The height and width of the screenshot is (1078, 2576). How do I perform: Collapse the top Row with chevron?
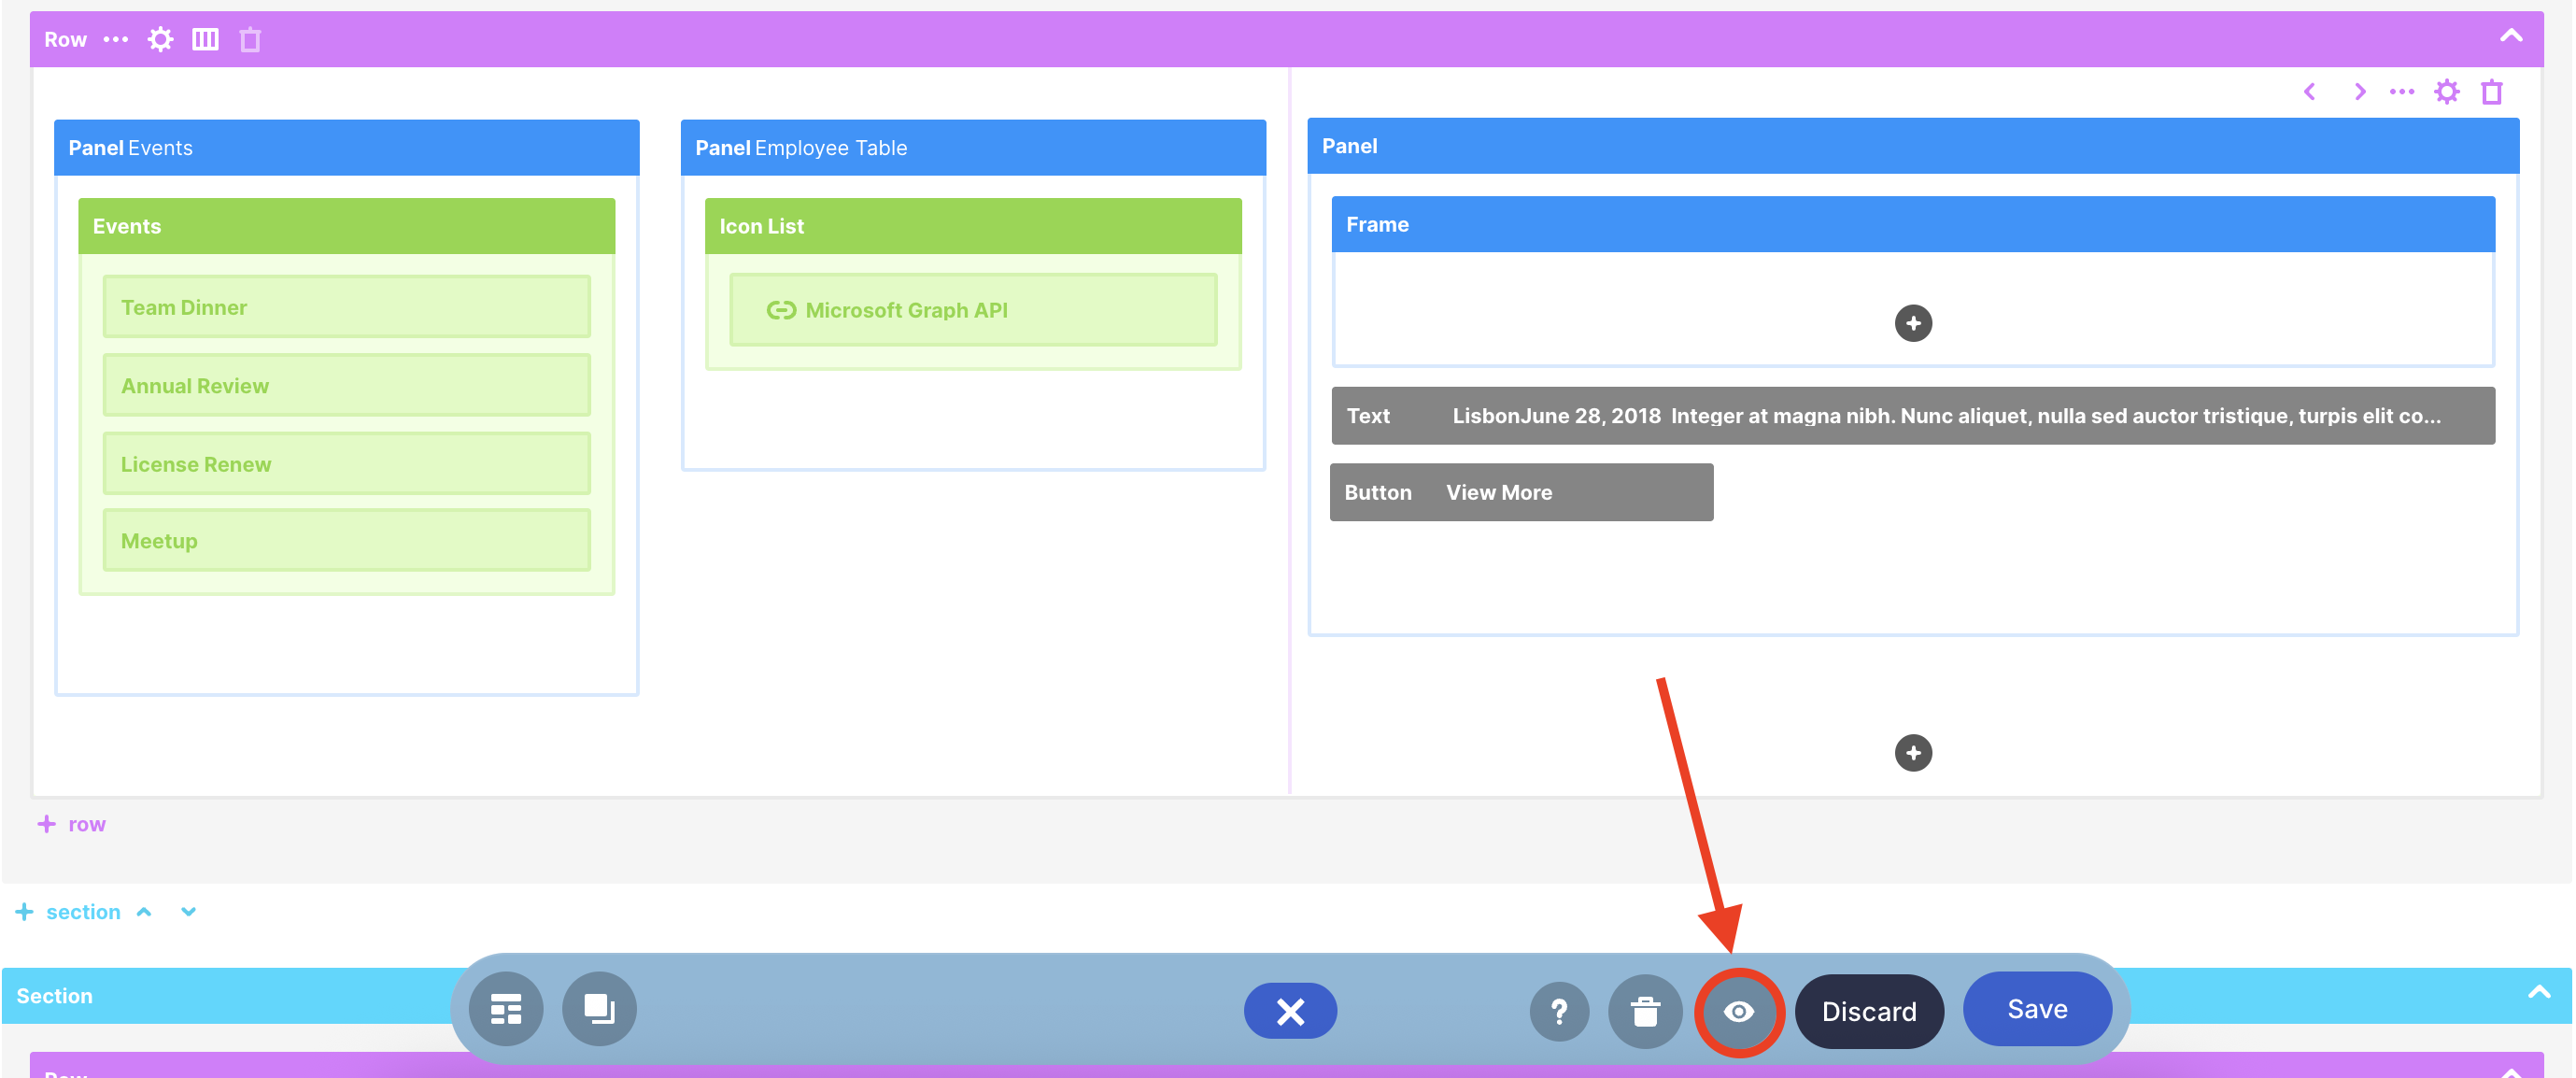[x=2510, y=37]
